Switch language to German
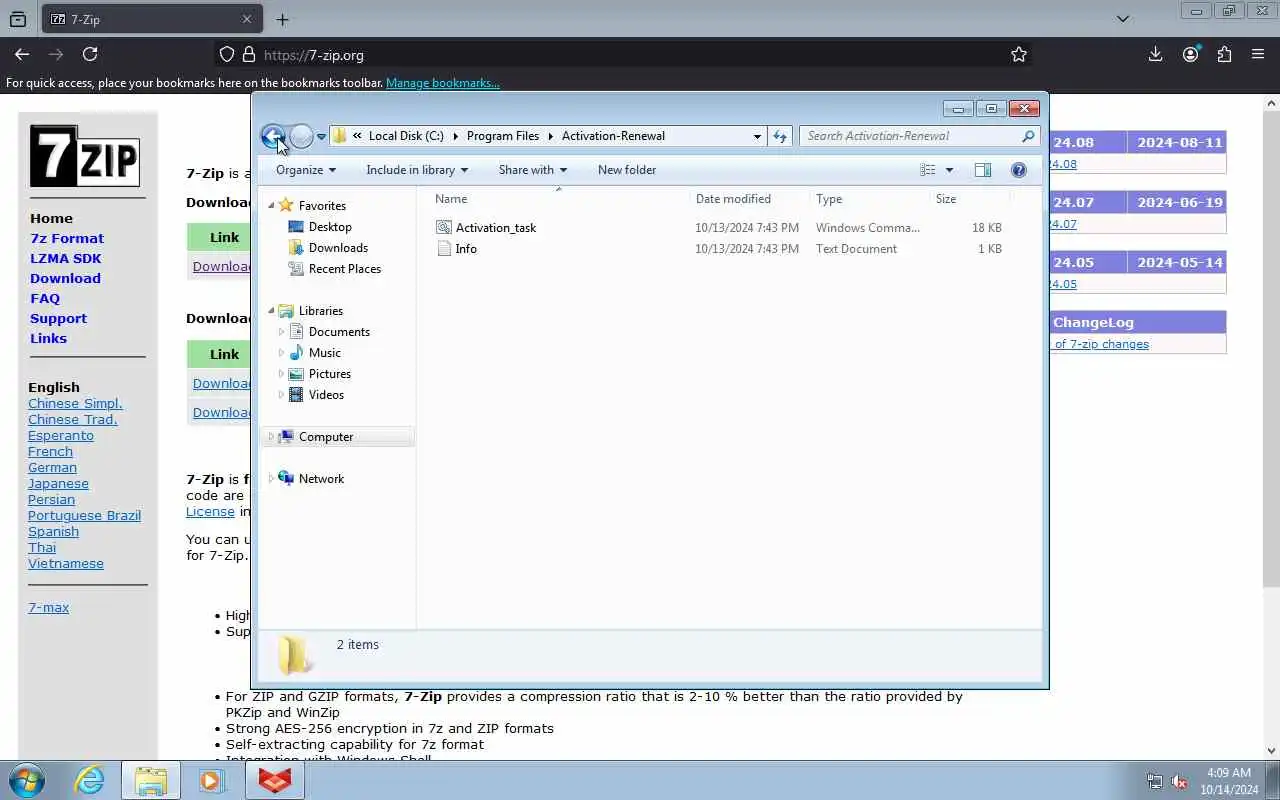This screenshot has width=1280, height=800. click(52, 467)
